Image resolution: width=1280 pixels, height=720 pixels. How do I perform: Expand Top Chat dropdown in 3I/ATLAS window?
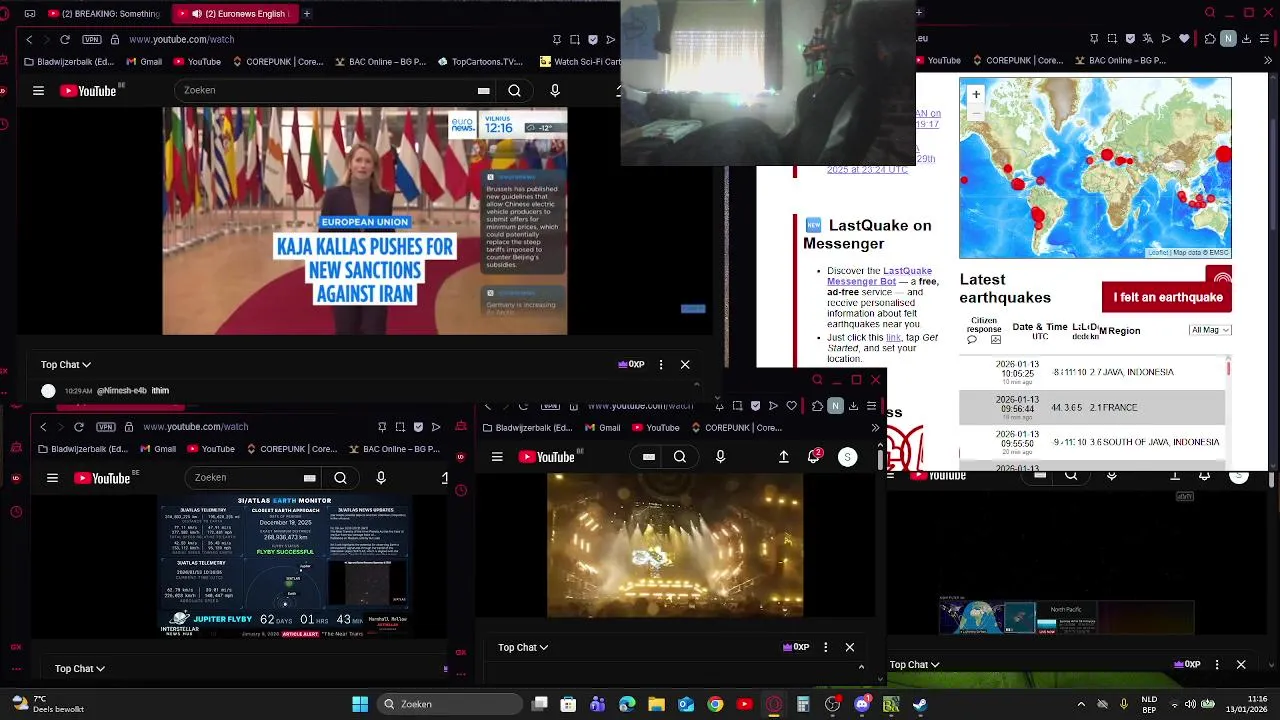pyautogui.click(x=80, y=669)
